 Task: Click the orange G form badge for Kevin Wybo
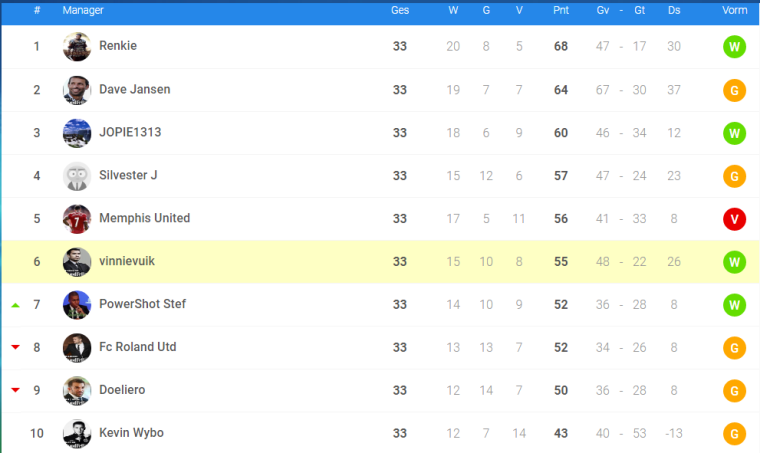click(734, 434)
